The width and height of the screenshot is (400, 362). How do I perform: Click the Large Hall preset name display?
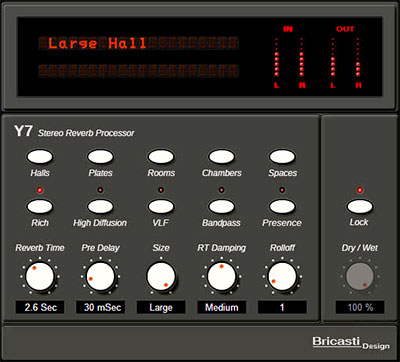[138, 43]
